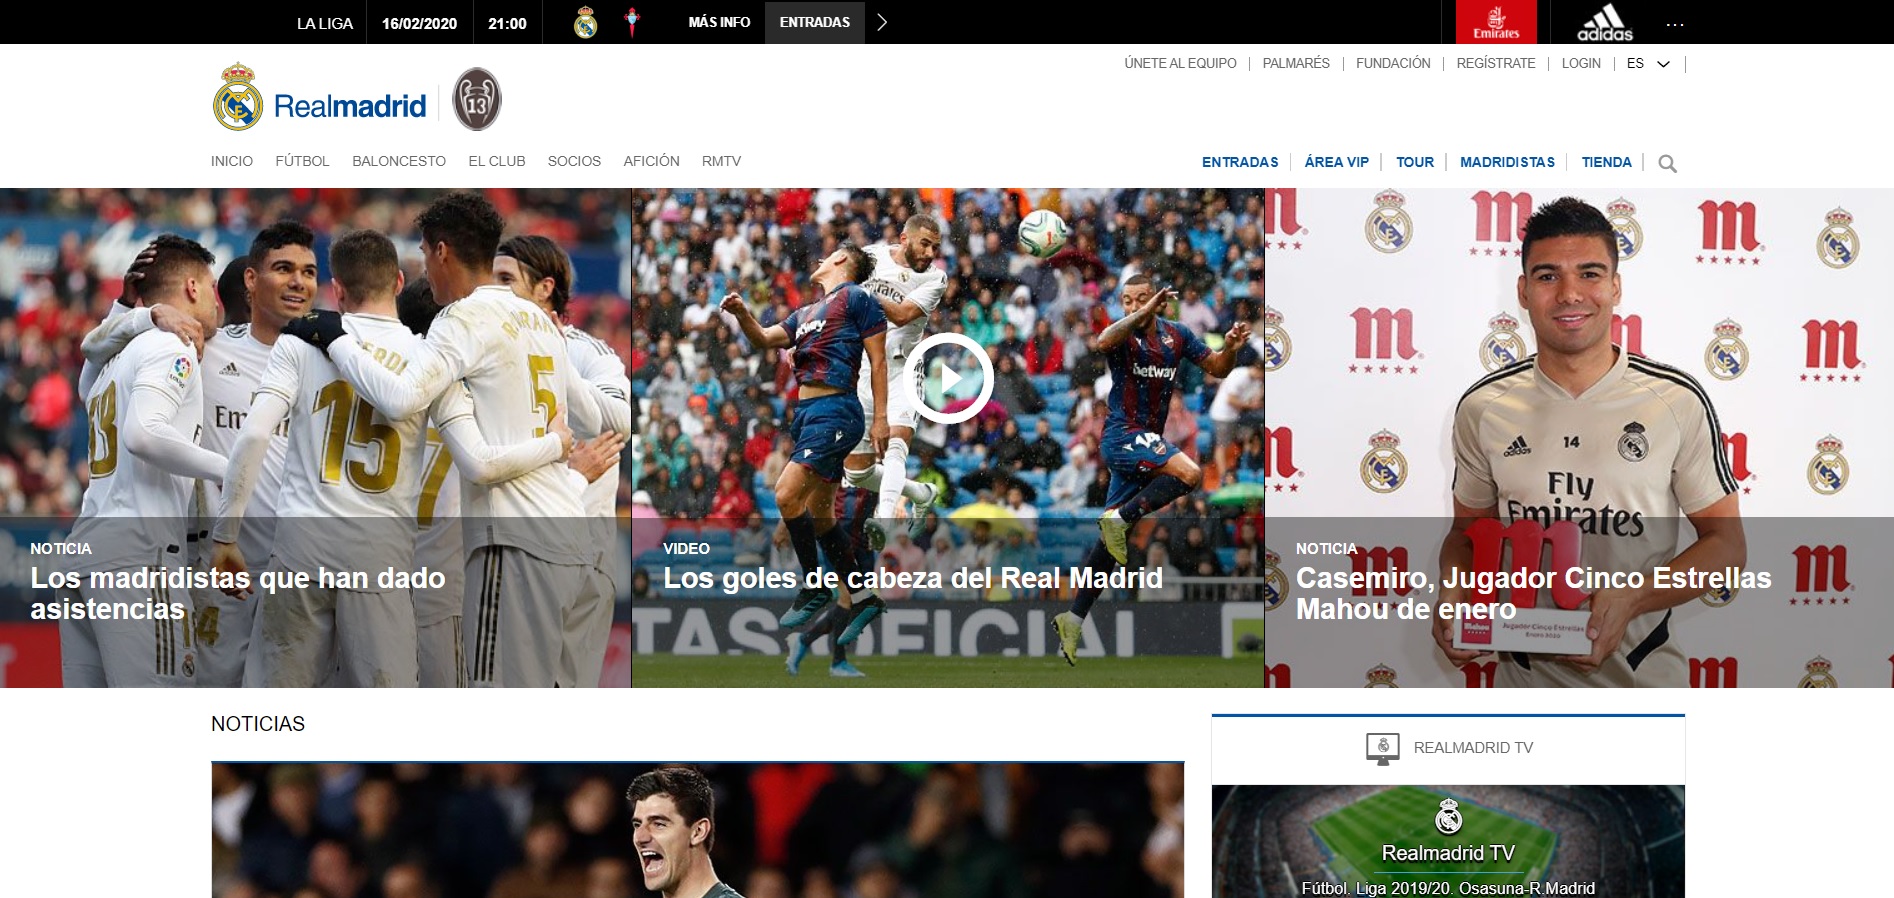The height and width of the screenshot is (898, 1894).
Task: Click the NOTICIAS section heading
Action: pos(258,724)
